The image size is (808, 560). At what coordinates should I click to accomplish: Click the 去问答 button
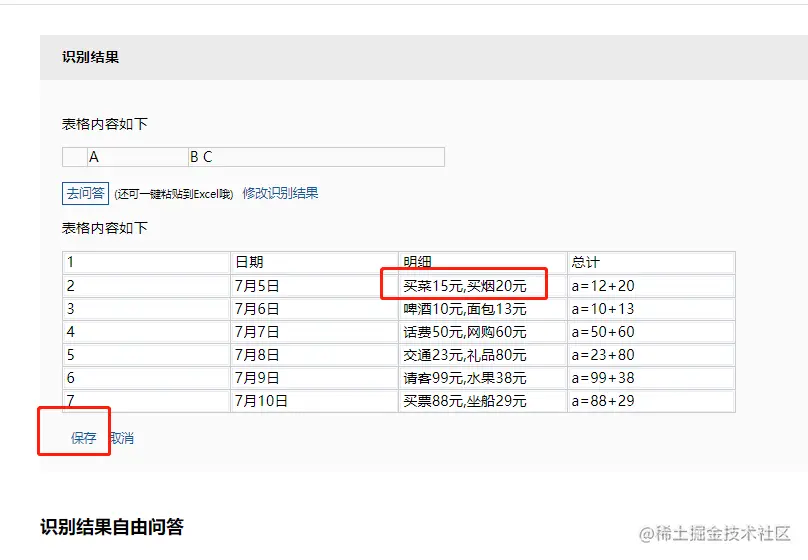[x=86, y=194]
